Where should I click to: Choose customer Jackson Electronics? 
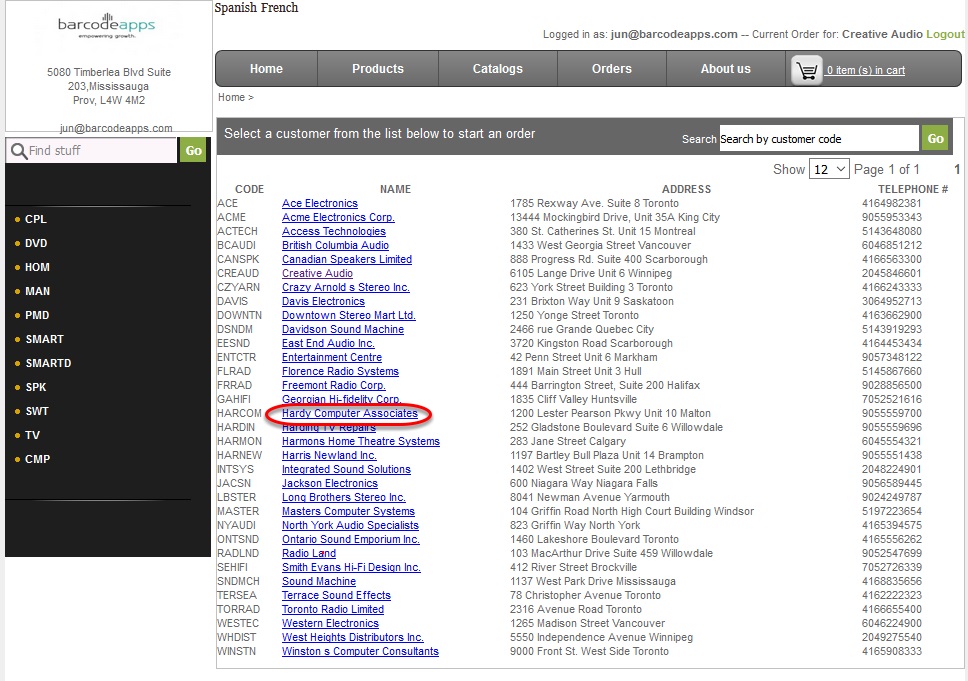pyautogui.click(x=330, y=483)
